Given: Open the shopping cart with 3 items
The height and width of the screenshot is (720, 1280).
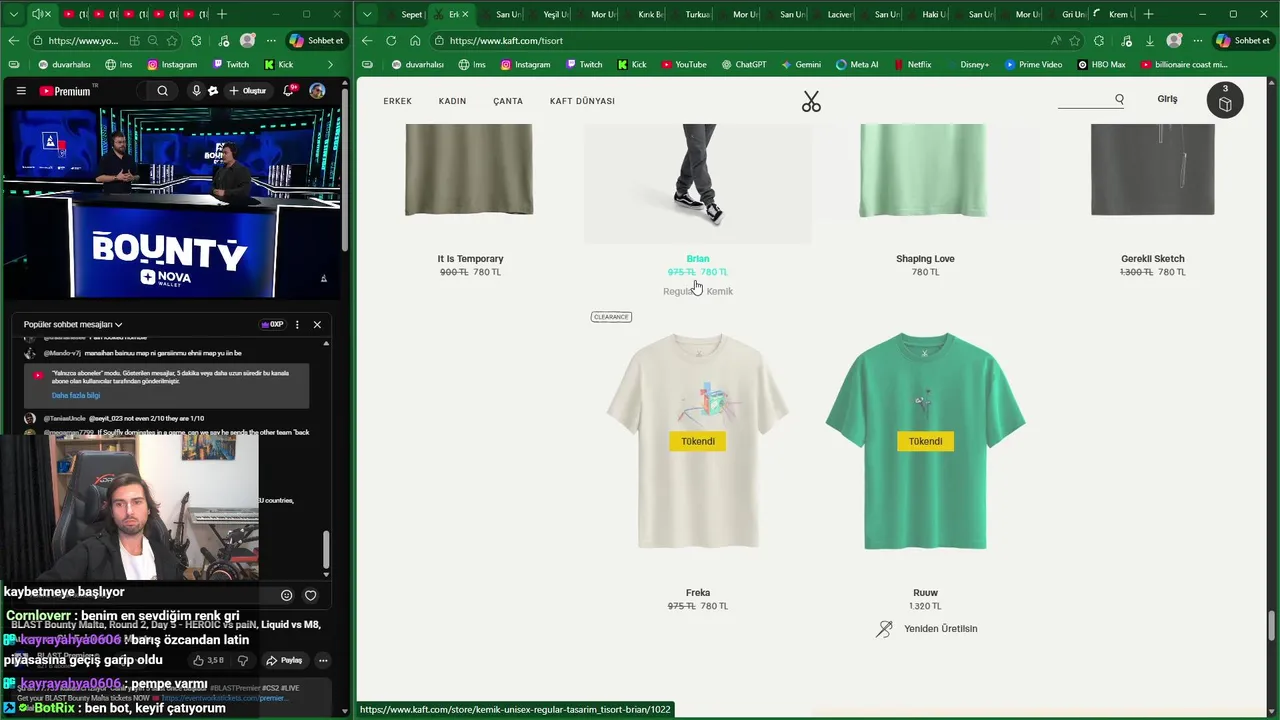Looking at the screenshot, I should tap(1225, 101).
